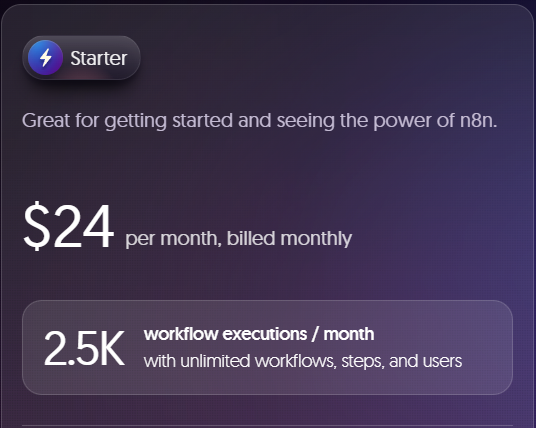Viewport: 536px width, 428px height.
Task: Click the word 'monthly' after the price
Action: (316, 239)
